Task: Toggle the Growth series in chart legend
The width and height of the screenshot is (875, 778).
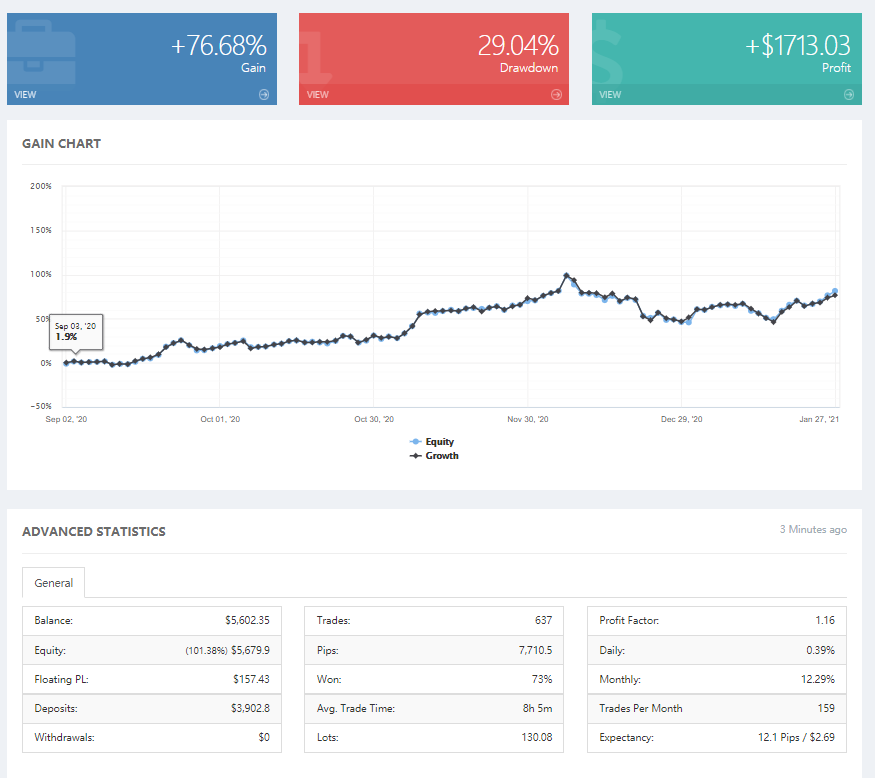Action: click(x=434, y=455)
